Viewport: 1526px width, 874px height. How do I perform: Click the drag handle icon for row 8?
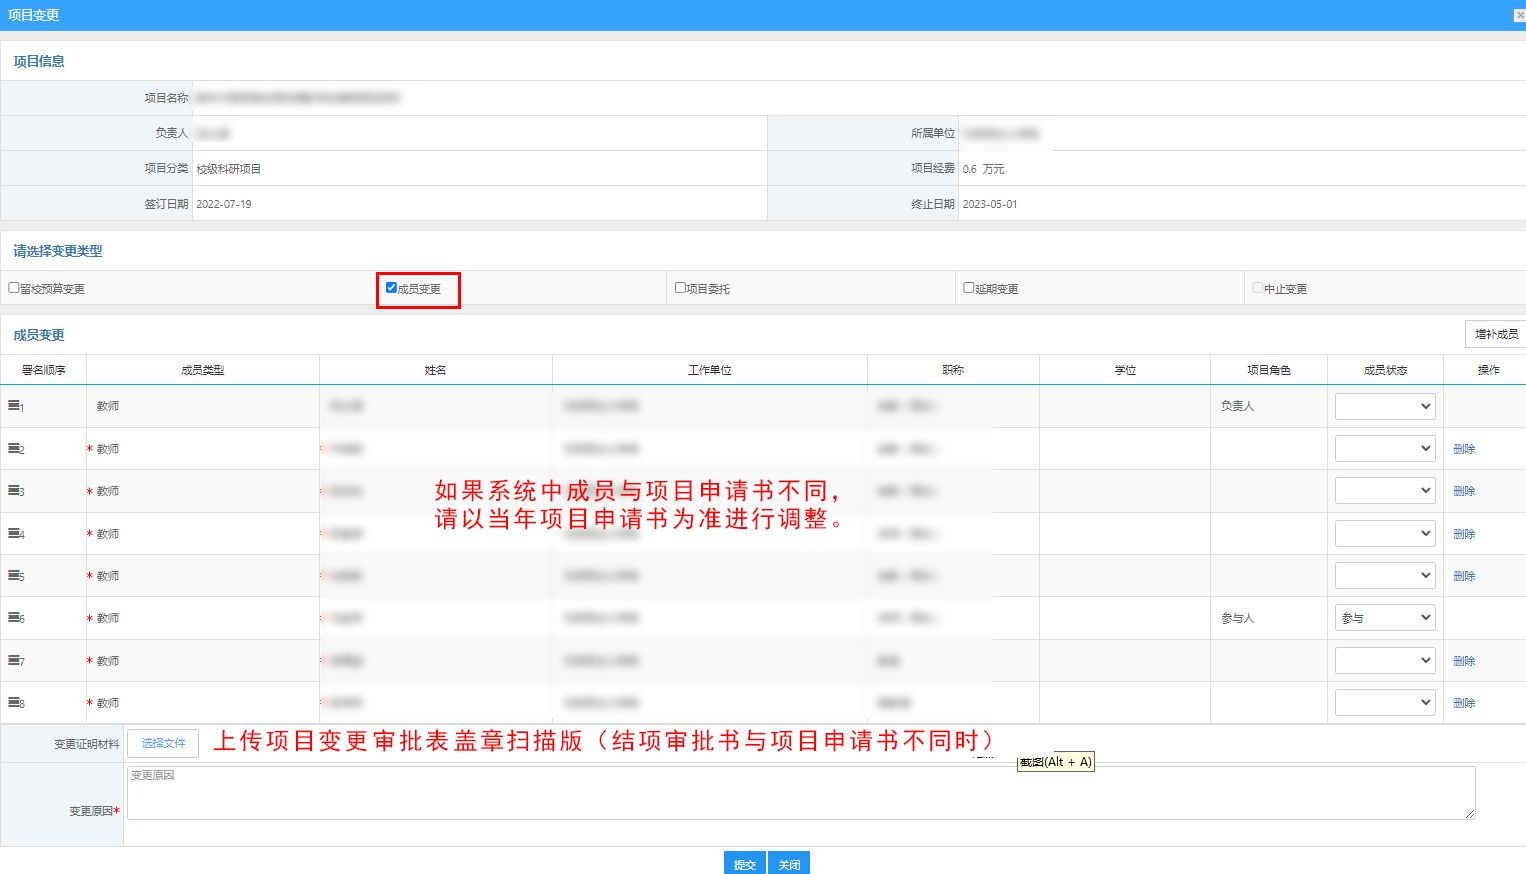coord(15,702)
